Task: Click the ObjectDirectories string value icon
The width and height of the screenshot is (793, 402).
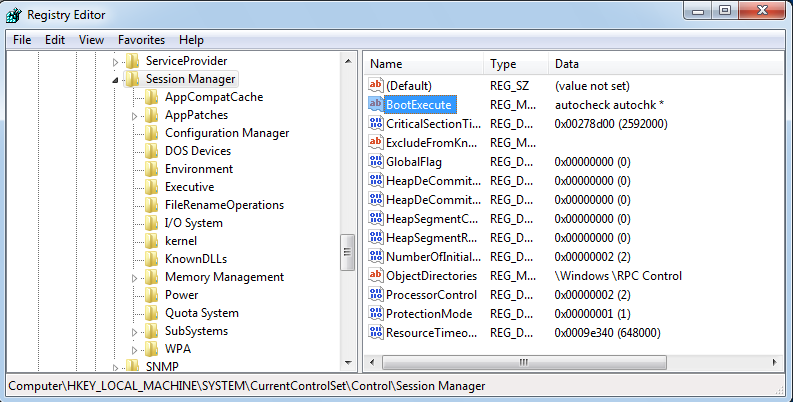Action: click(x=376, y=275)
